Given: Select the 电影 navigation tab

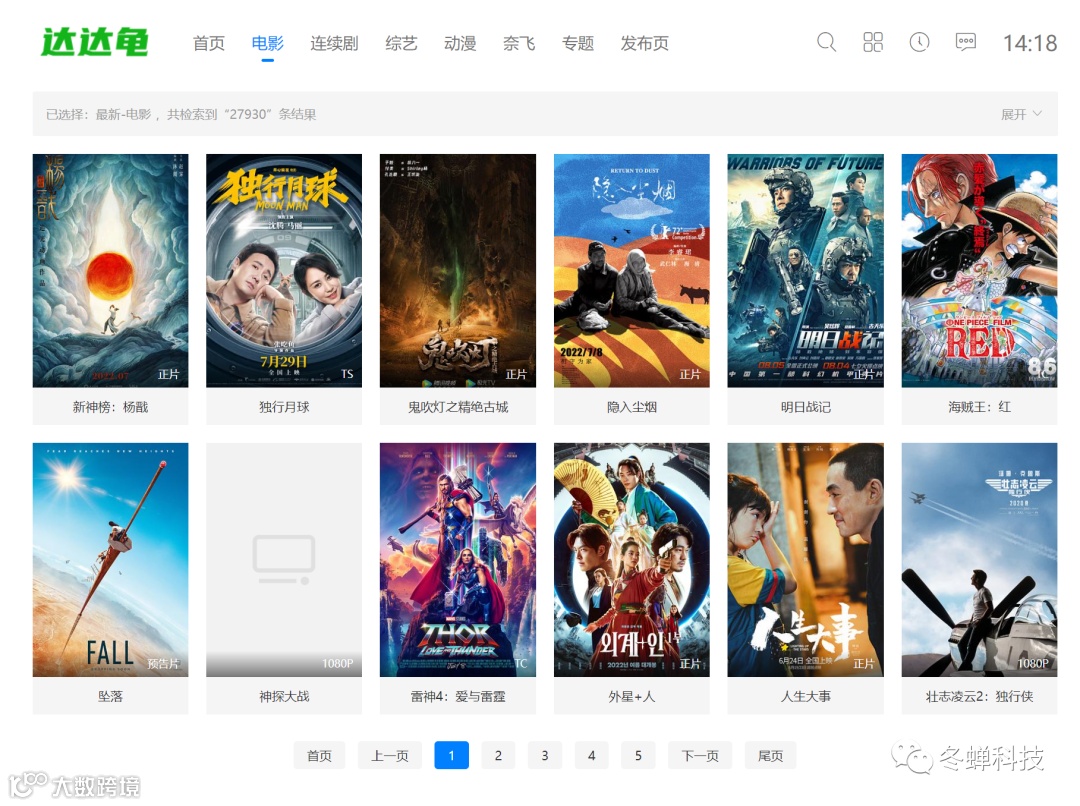Looking at the screenshot, I should [x=267, y=43].
